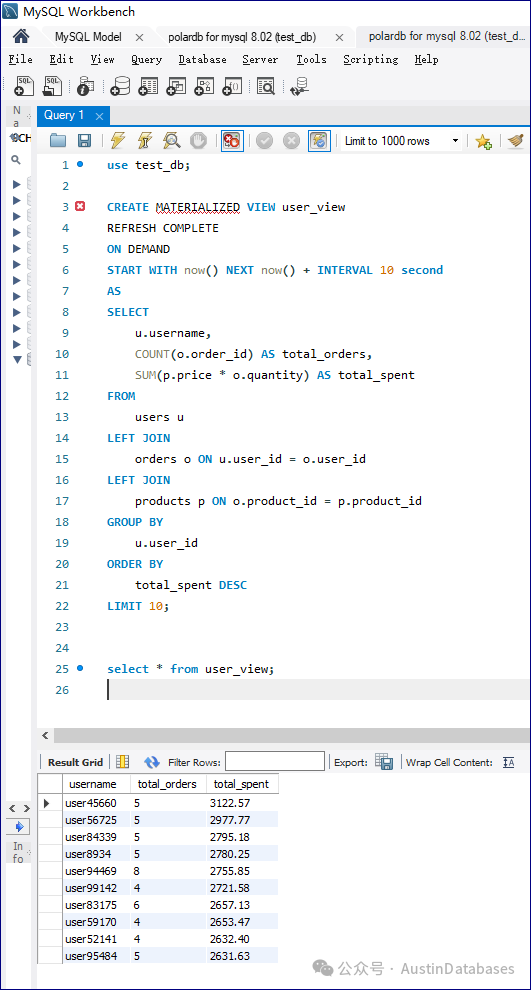Save the script with floppy disk icon
This screenshot has width=531, height=990.
point(84,141)
